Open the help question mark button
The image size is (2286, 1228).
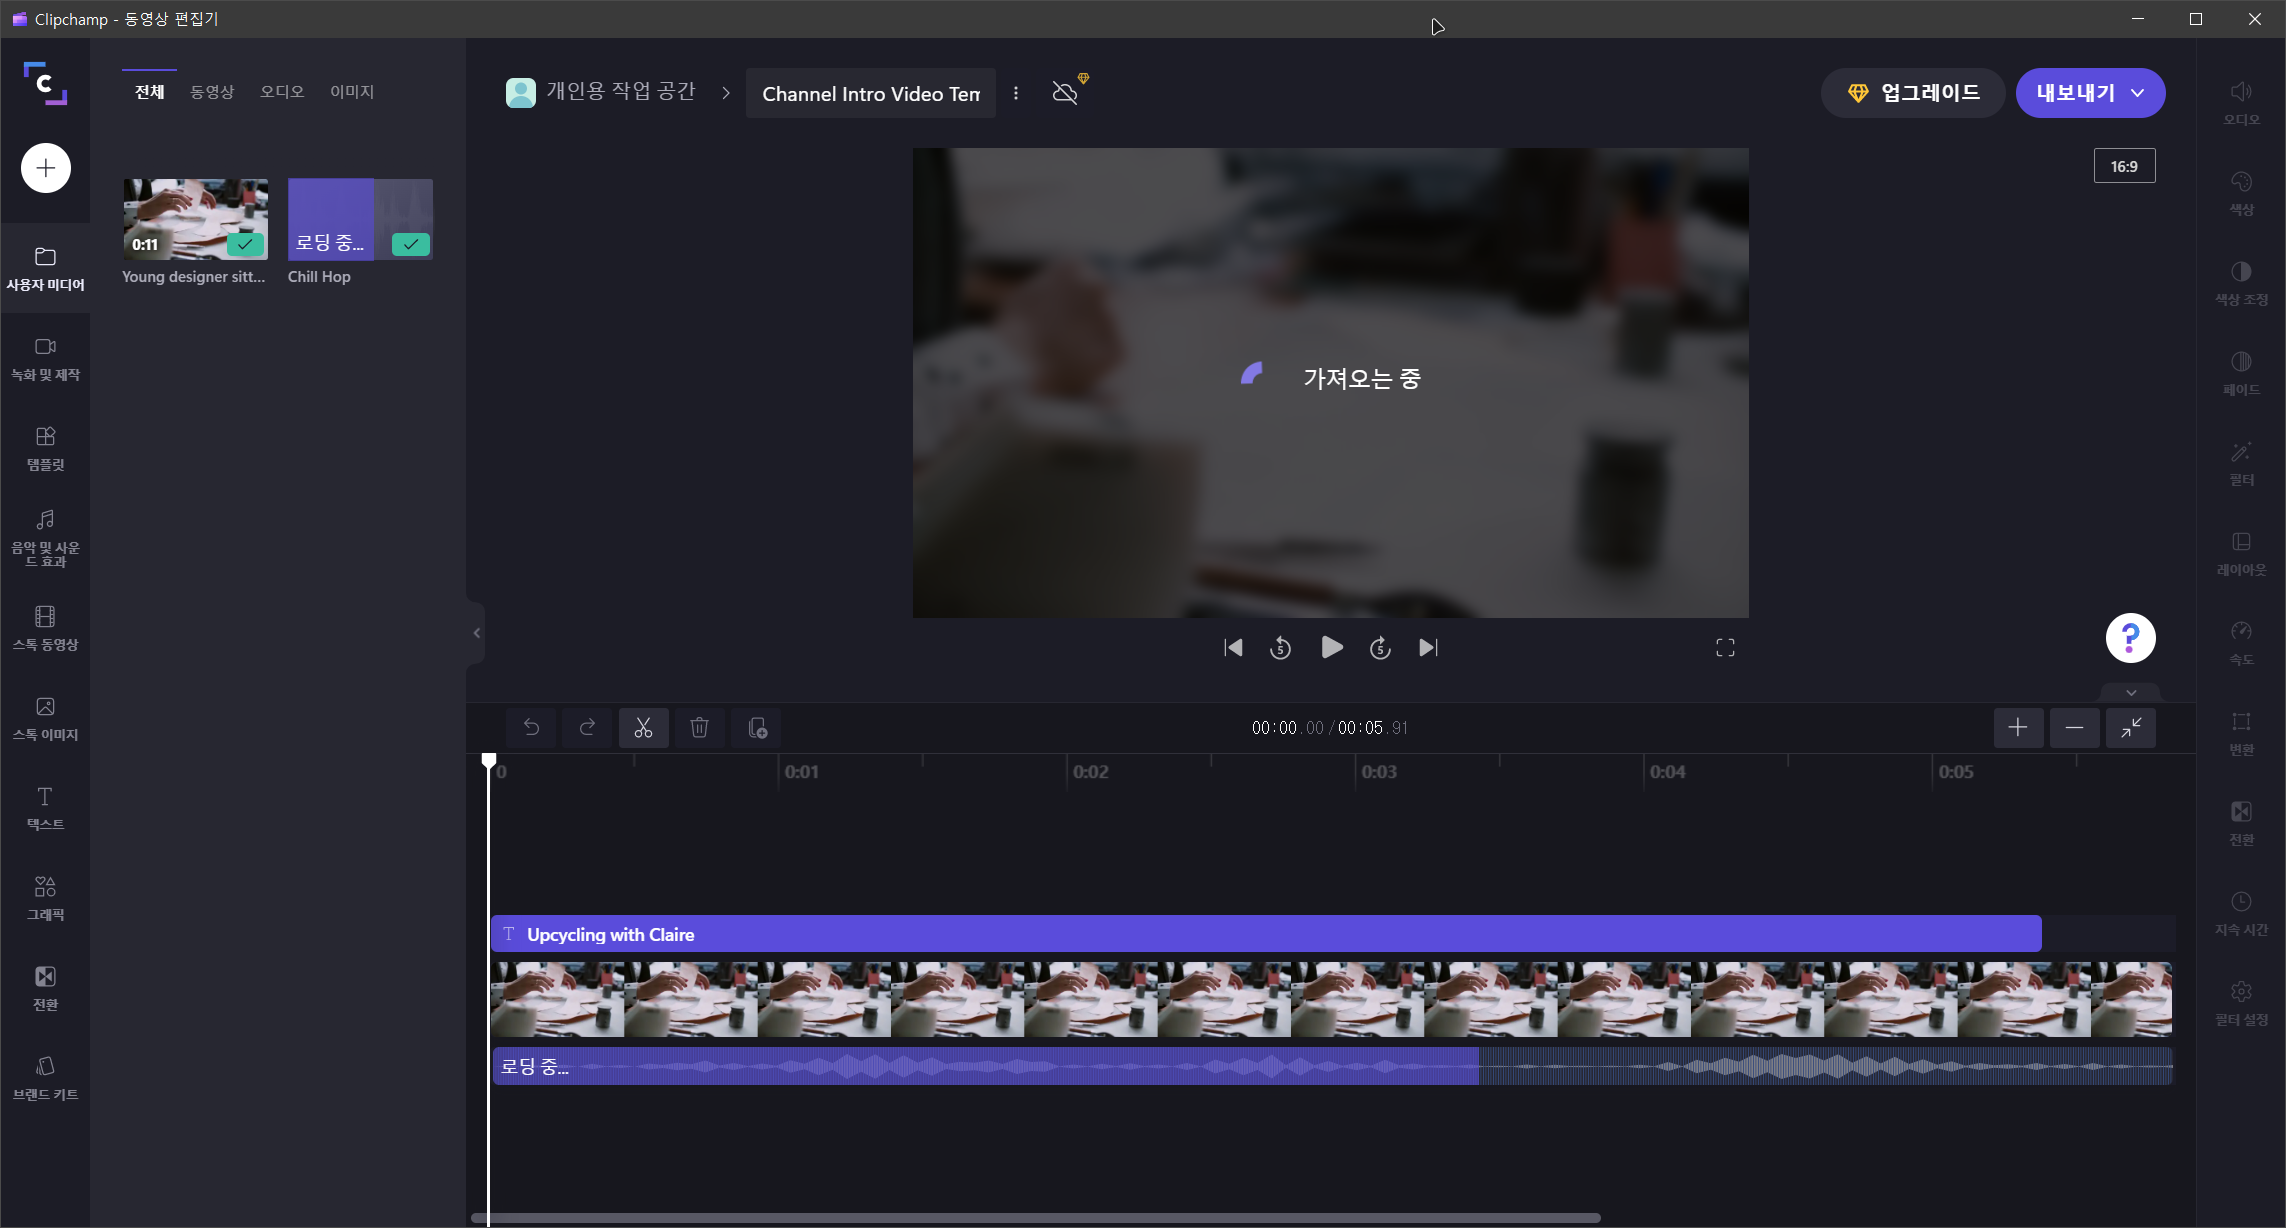2130,638
